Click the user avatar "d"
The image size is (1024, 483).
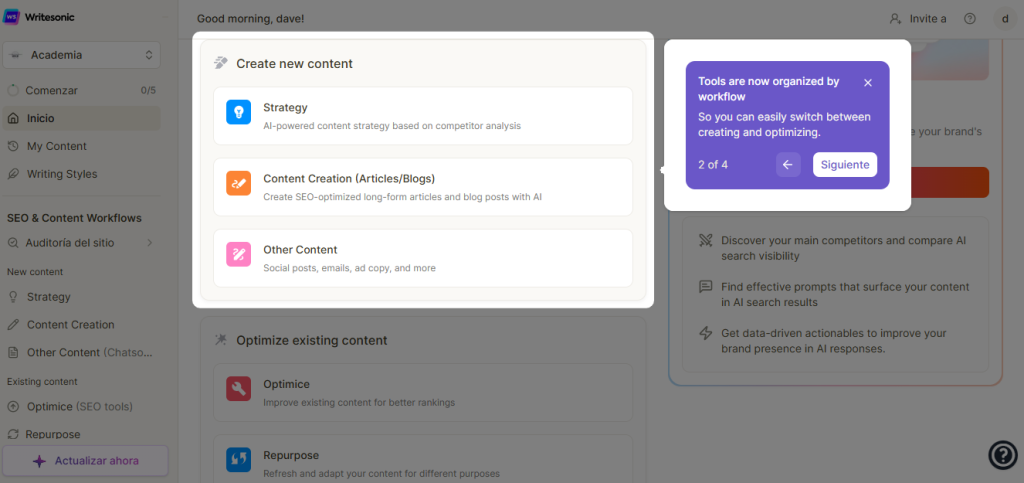(x=1003, y=19)
